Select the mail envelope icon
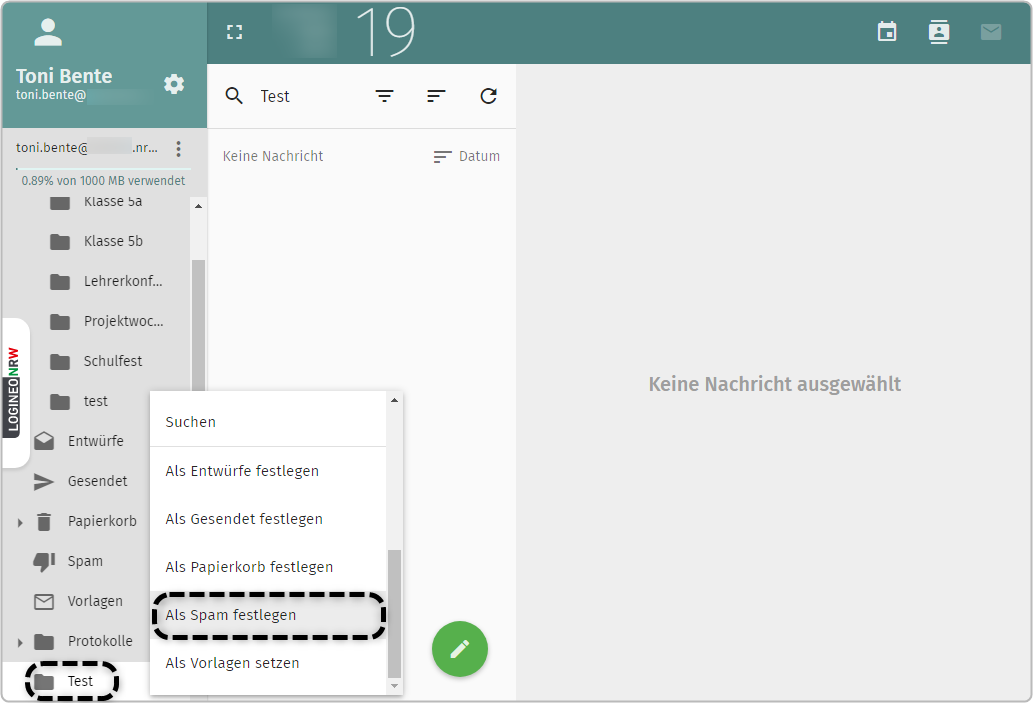 (991, 31)
